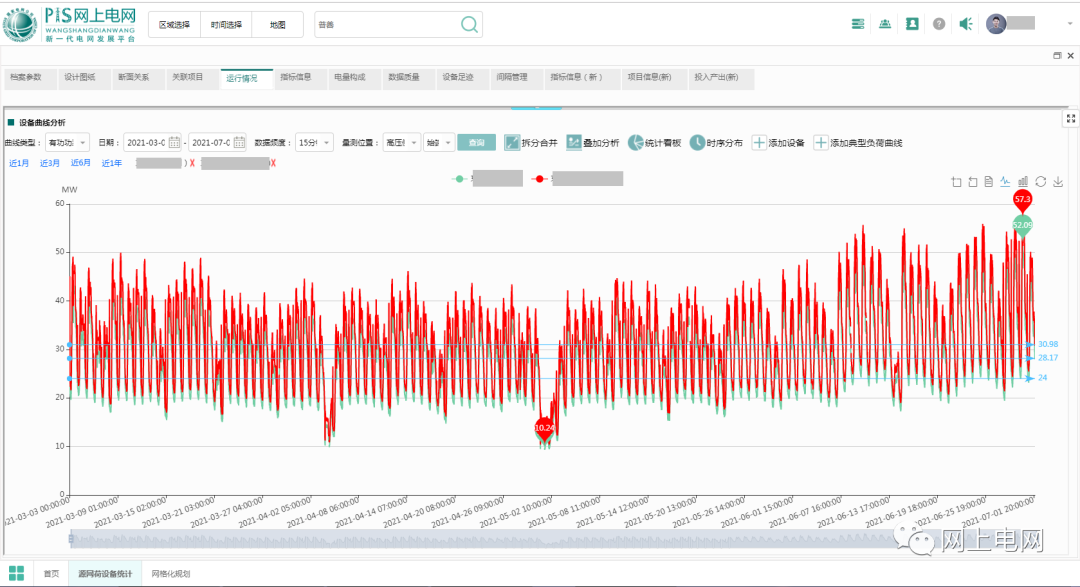Click the 近3月 link
Viewport: 1080px width, 587px height.
point(50,163)
